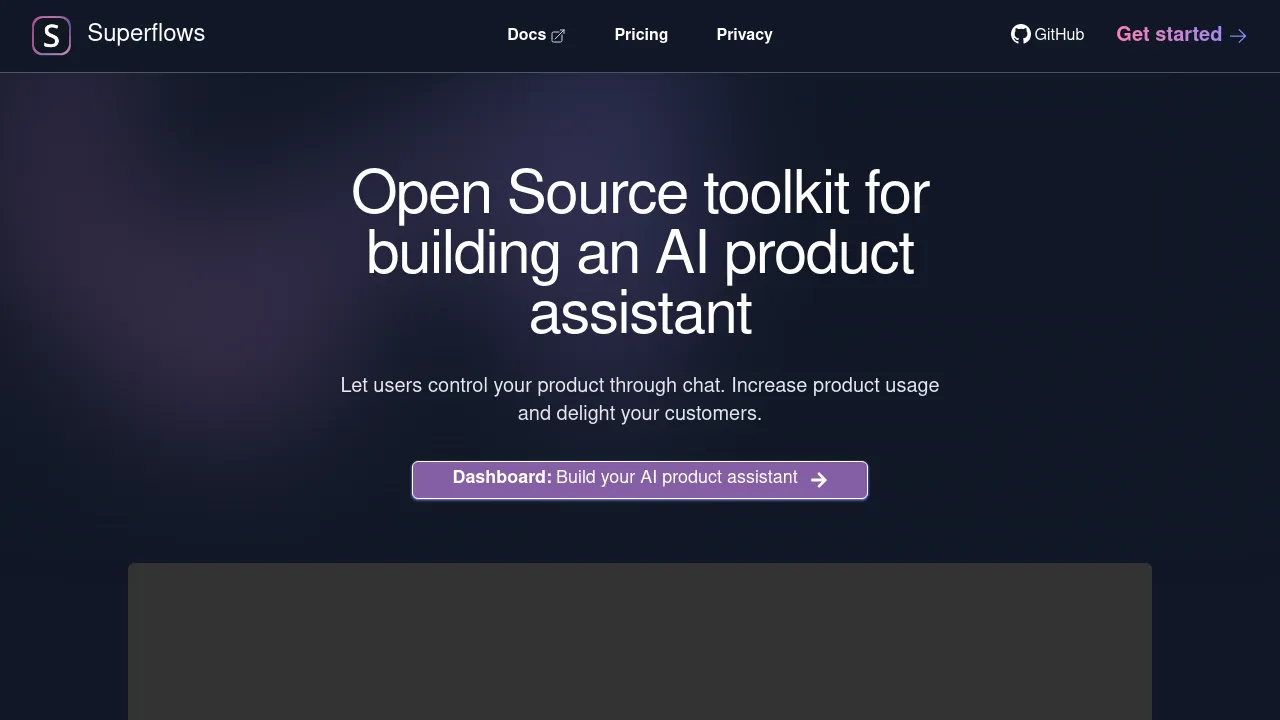Select the small square external-link glyph in the navbar
The image size is (1280, 720).
[556, 34]
